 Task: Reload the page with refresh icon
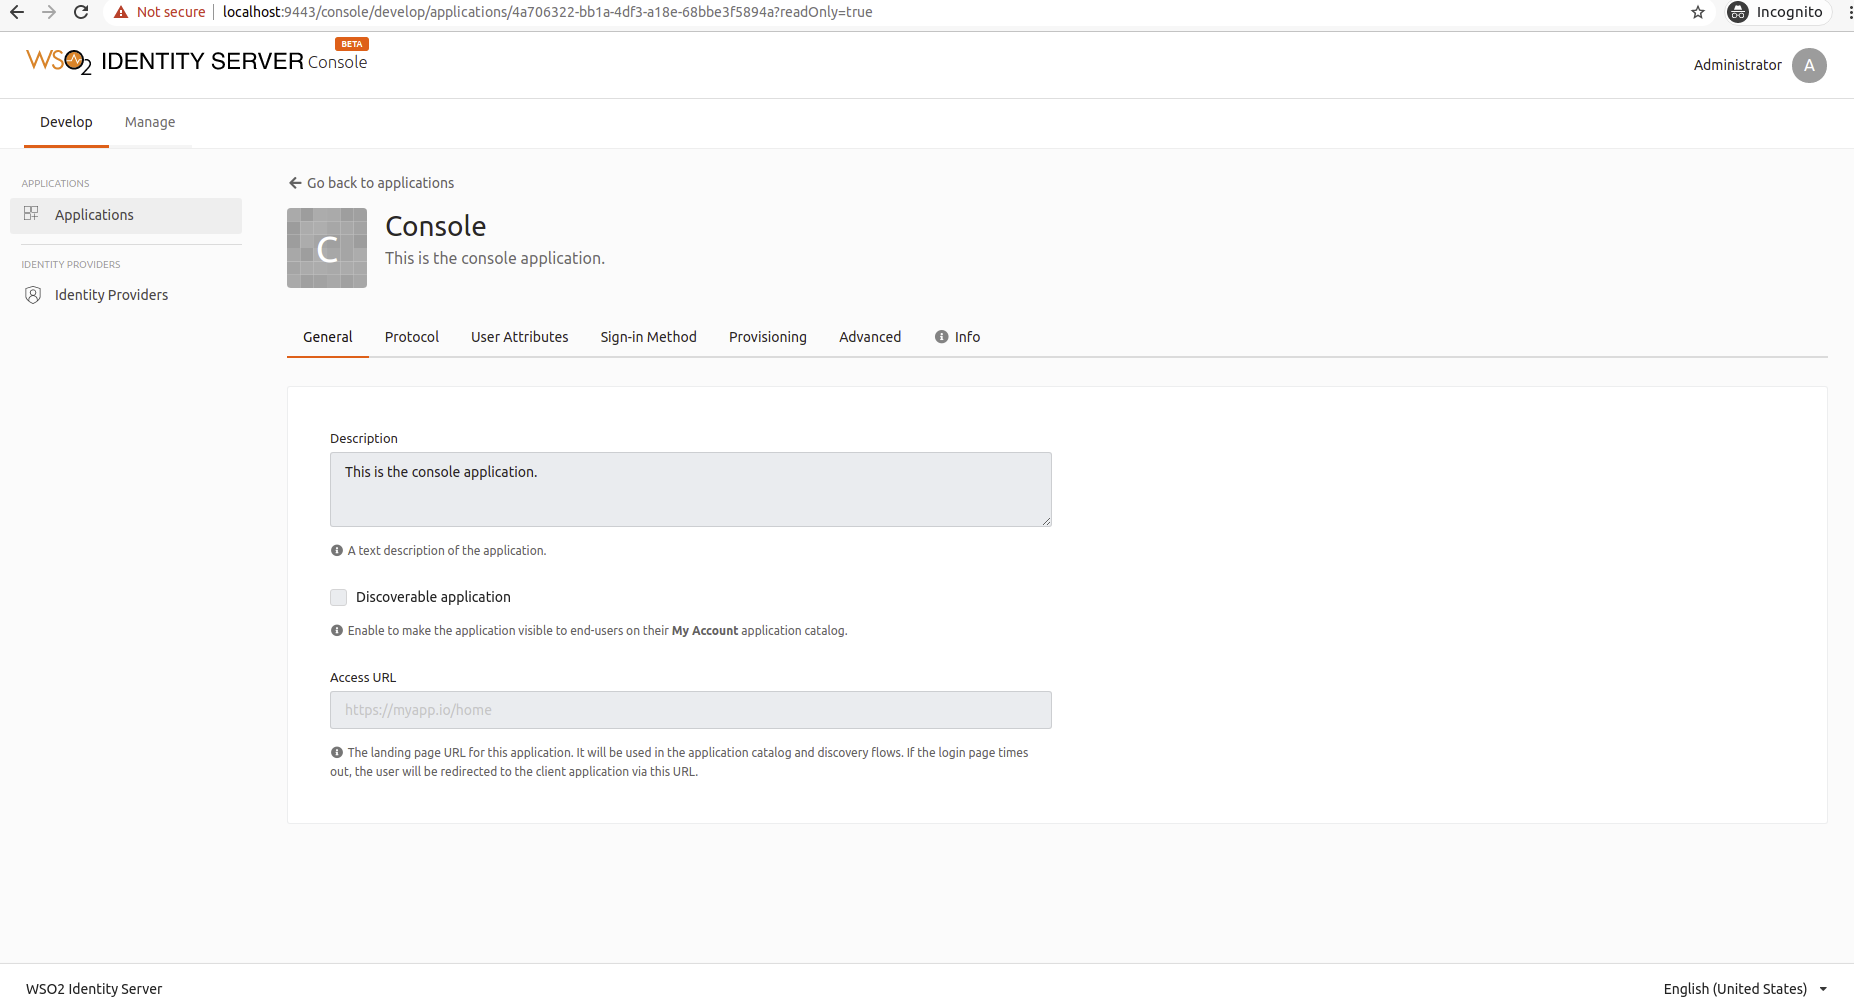pos(81,12)
